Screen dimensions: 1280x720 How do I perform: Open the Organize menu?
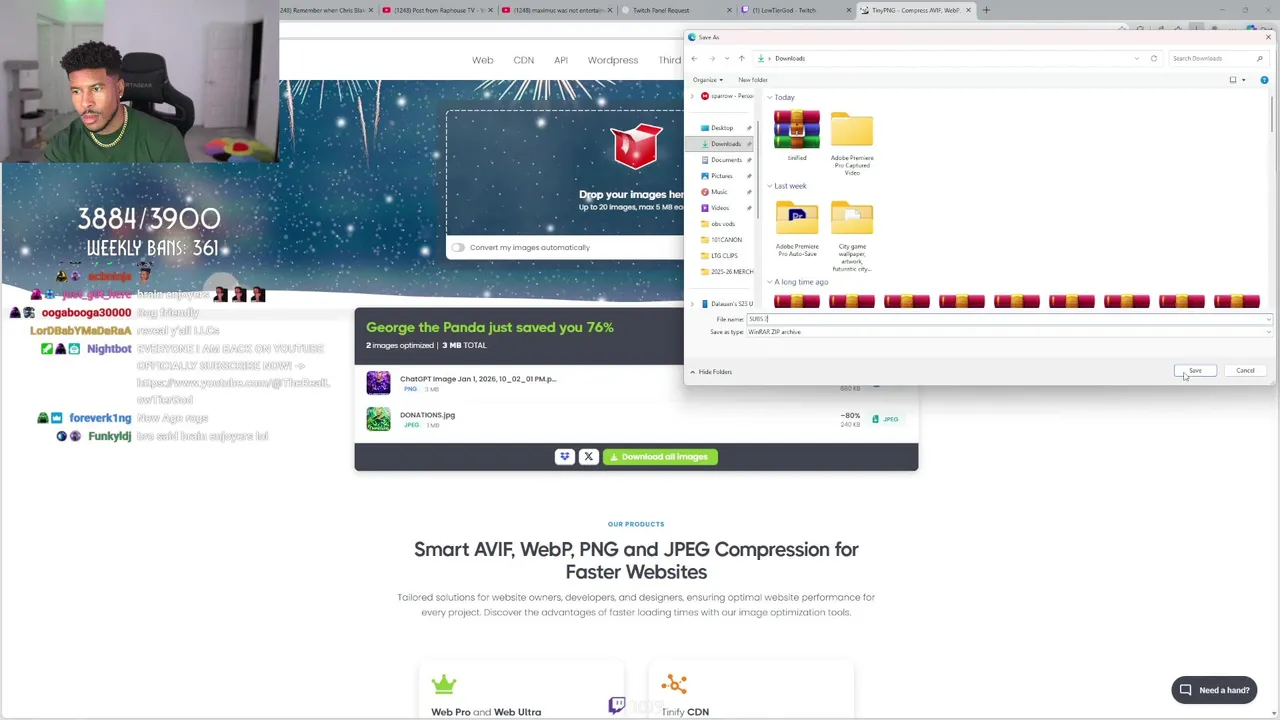(x=707, y=80)
